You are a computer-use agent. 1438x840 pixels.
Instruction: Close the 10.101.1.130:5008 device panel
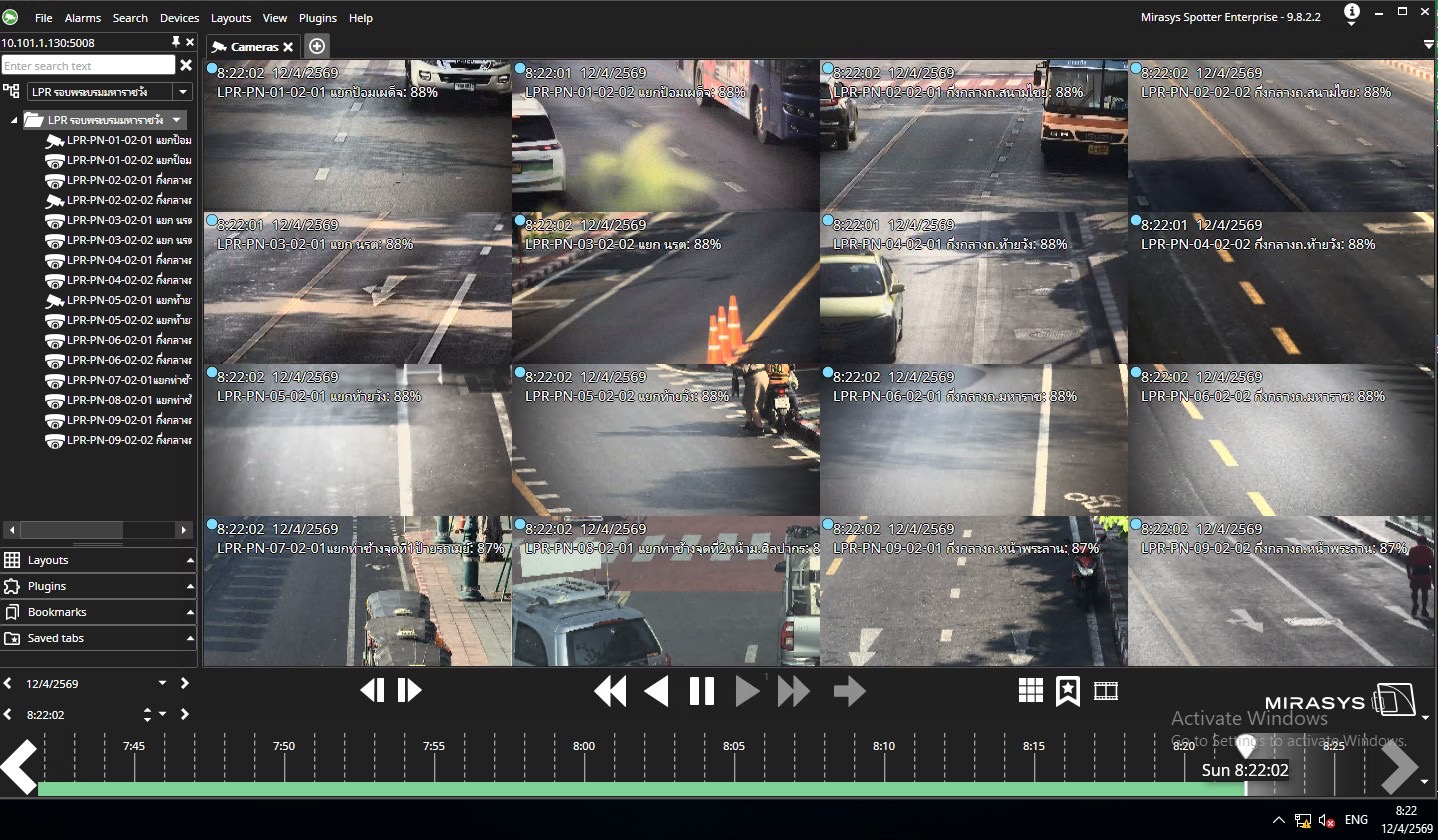[x=190, y=42]
